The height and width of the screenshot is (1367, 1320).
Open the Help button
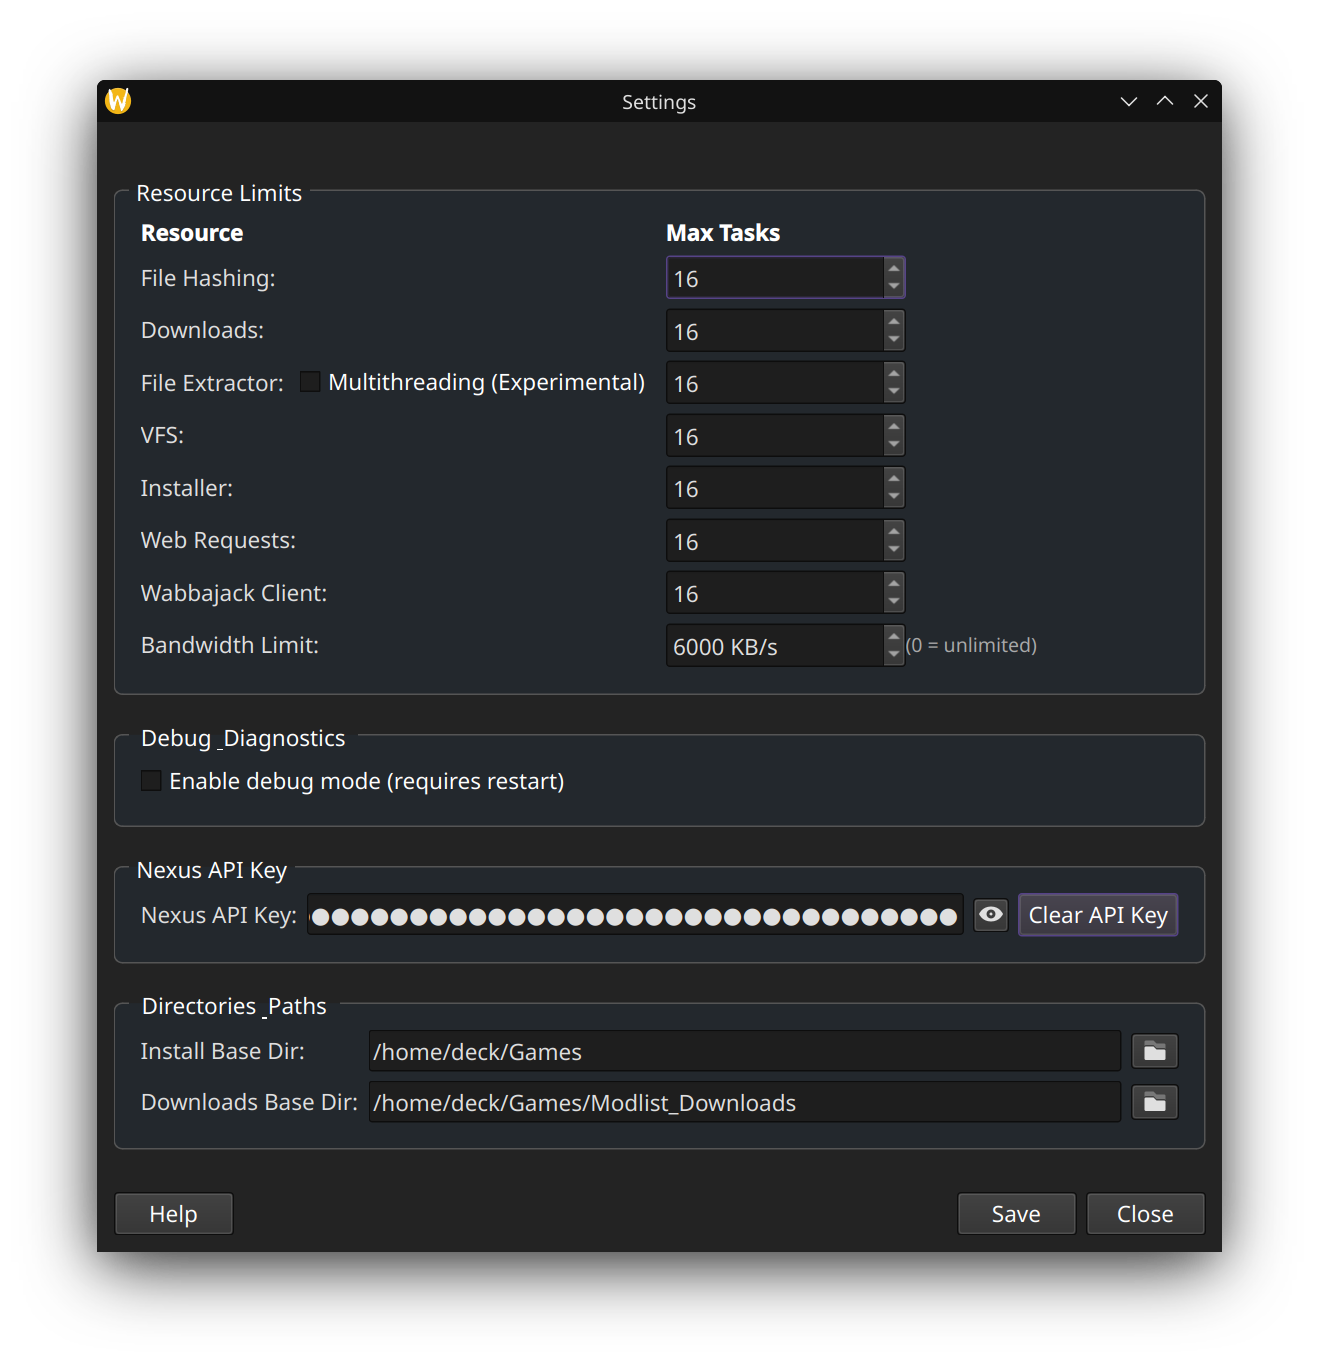(173, 1214)
